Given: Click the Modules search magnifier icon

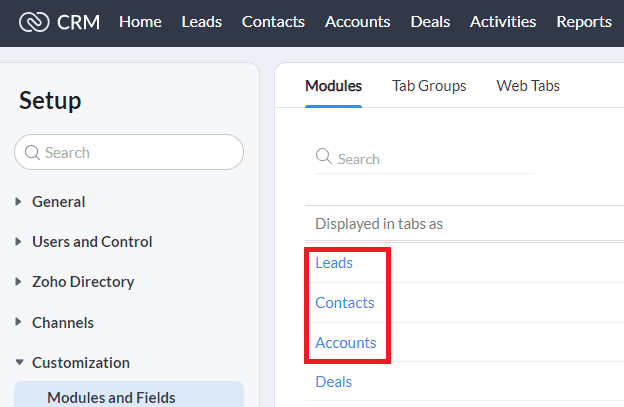Looking at the screenshot, I should point(324,158).
